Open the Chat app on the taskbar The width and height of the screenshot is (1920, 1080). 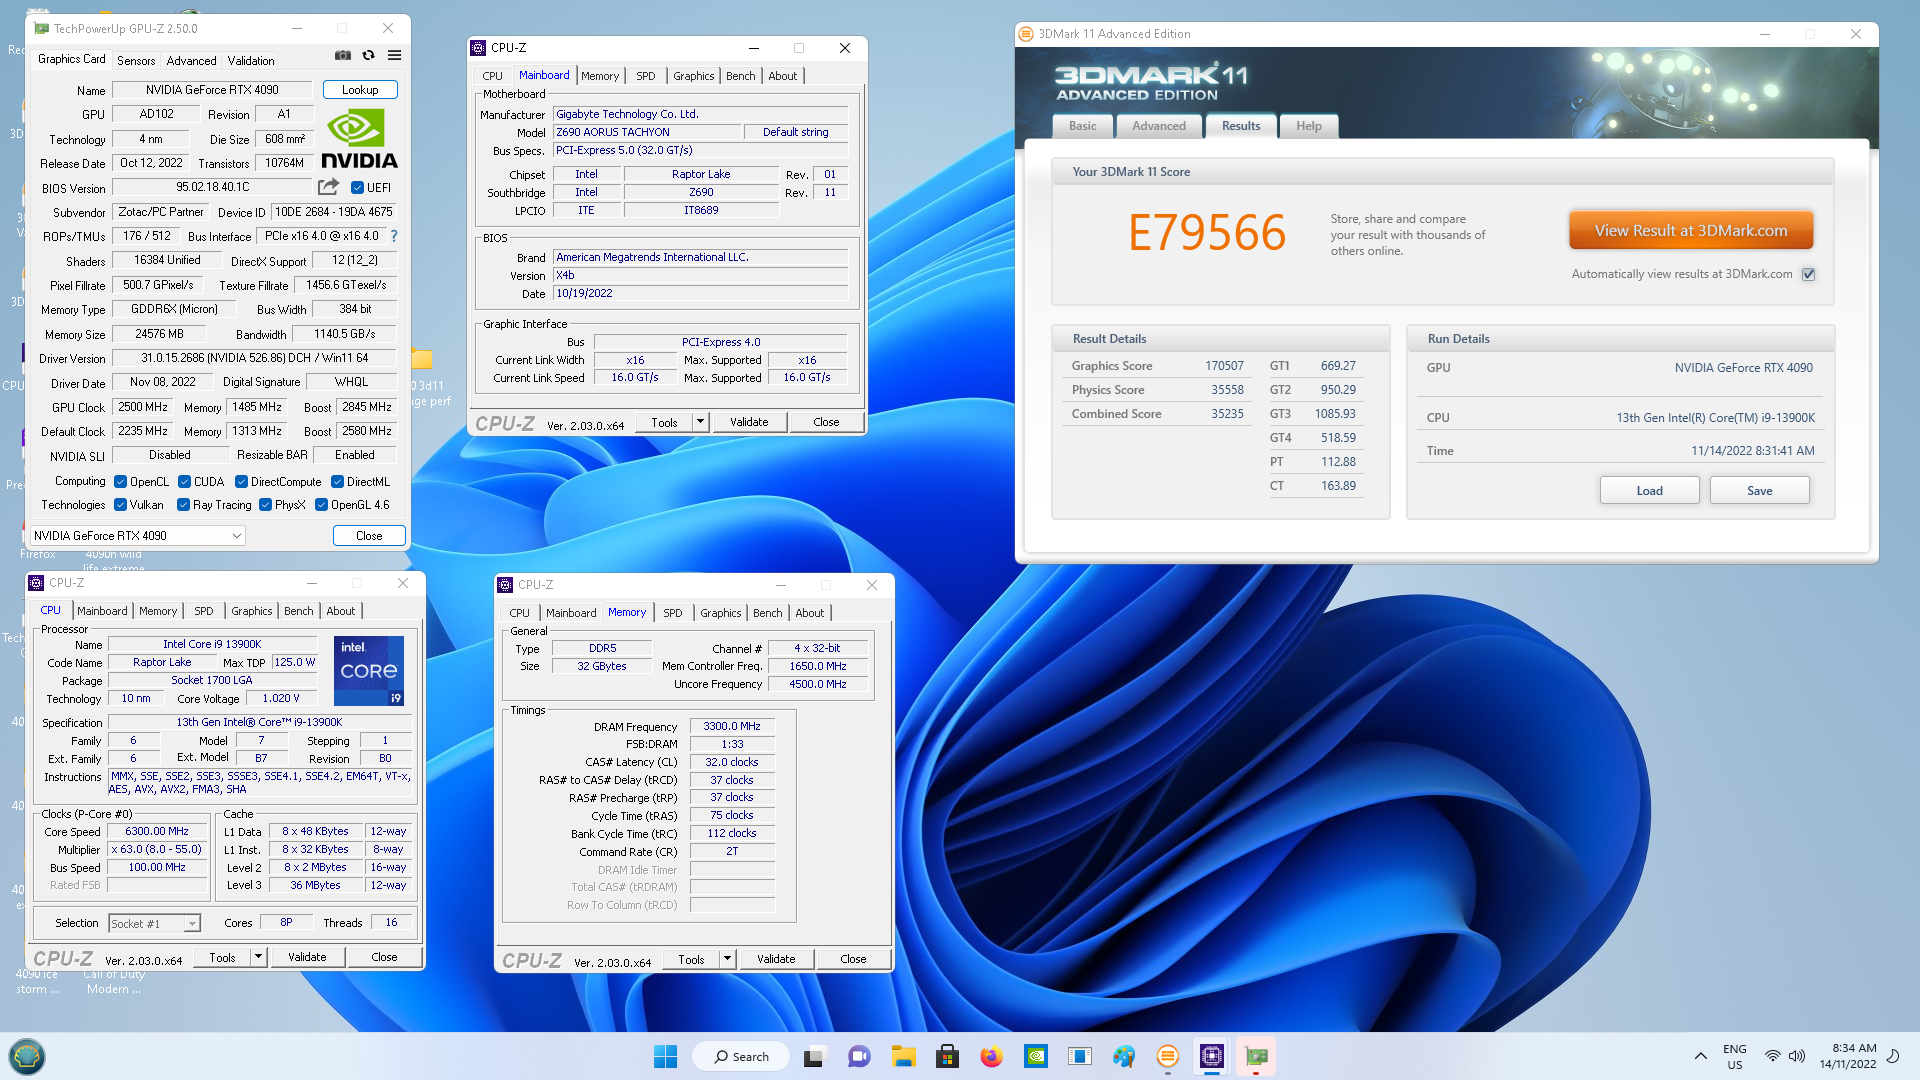coord(859,1056)
